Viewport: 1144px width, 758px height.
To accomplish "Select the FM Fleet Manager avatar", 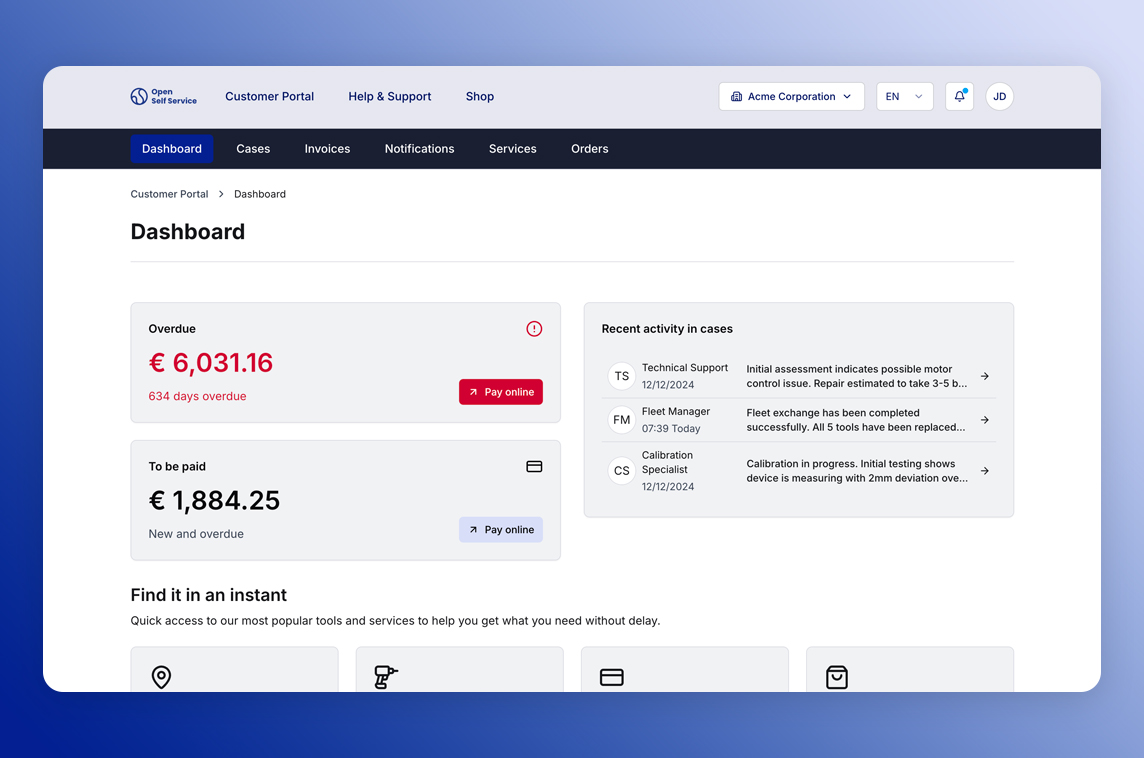I will coord(622,420).
